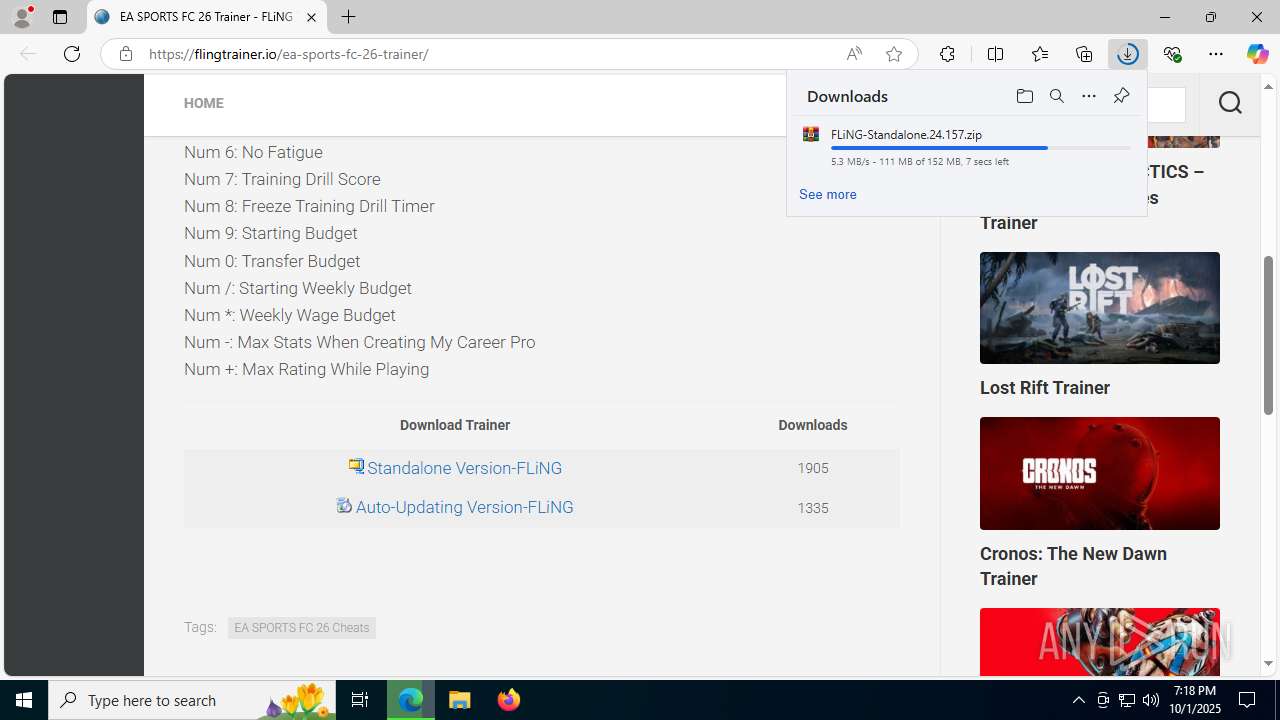Viewport: 1280px width, 720px height.
Task: Click download count 1905
Action: [x=812, y=468]
